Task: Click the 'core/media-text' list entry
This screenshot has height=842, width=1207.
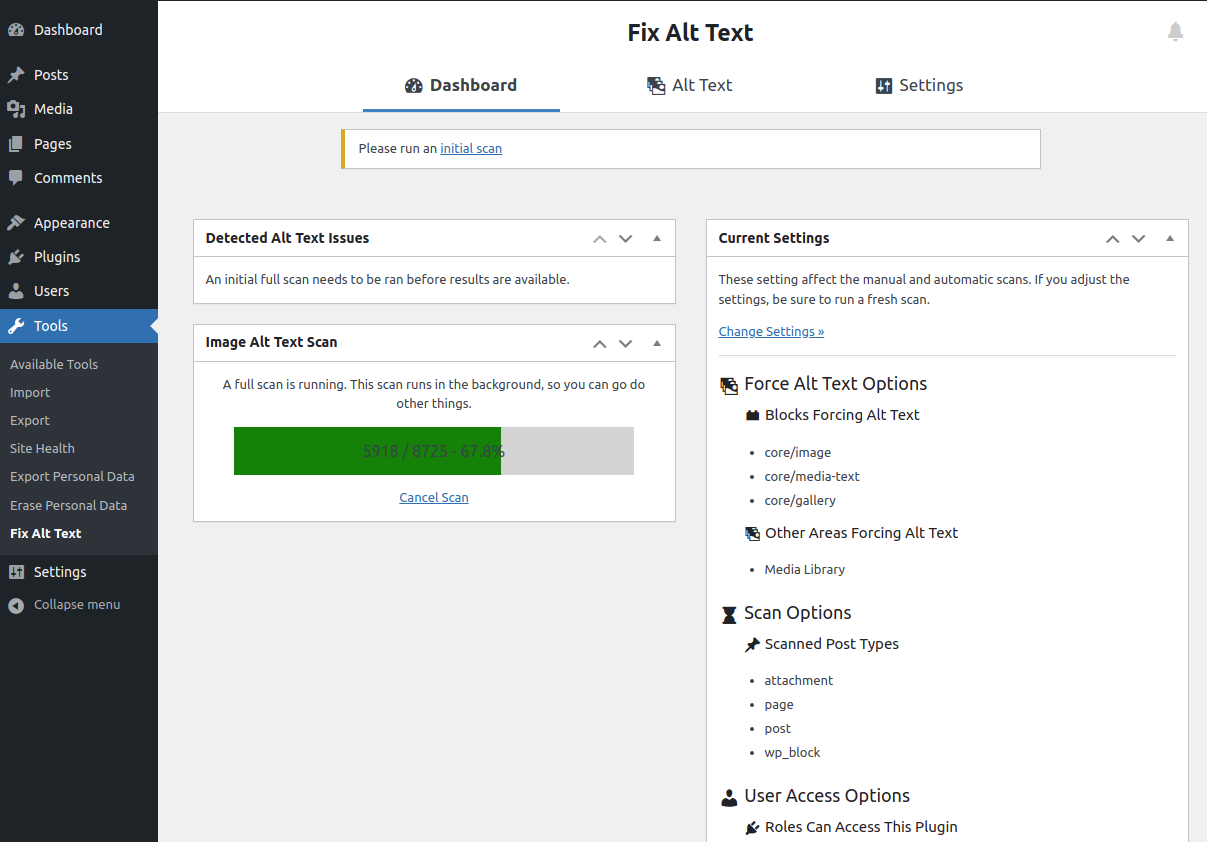Action: click(x=812, y=476)
